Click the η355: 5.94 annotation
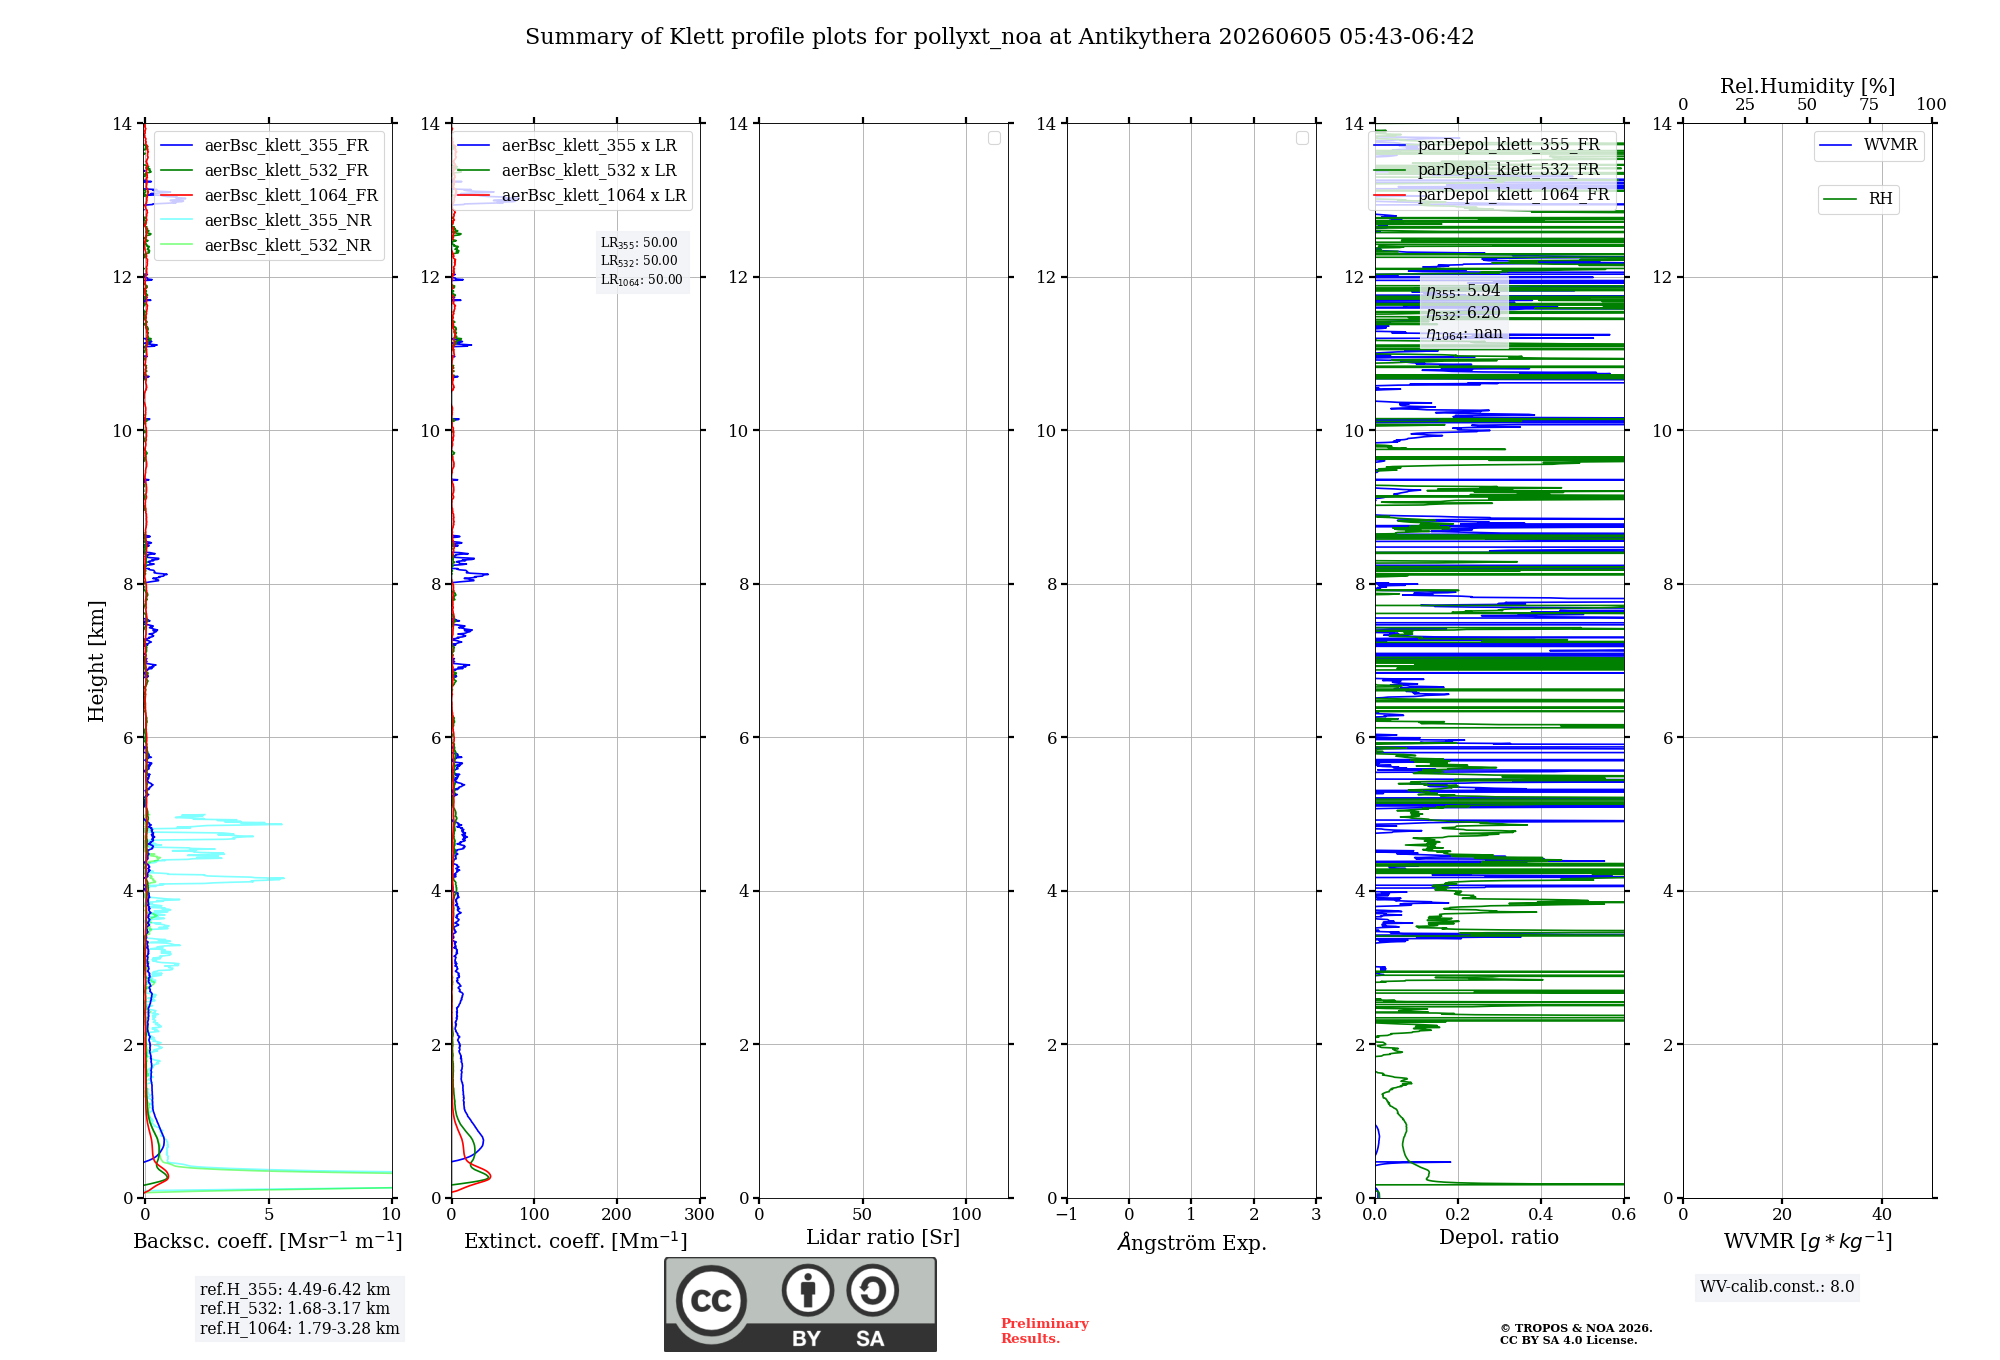Image resolution: width=2000 pixels, height=1360 pixels. coord(1463,291)
